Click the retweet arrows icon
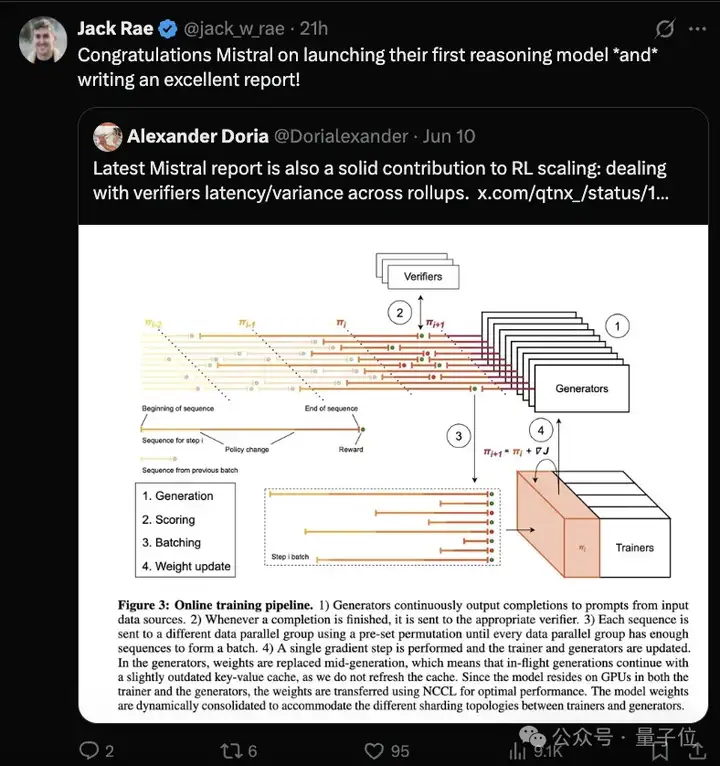This screenshot has width=720, height=766. pos(230,750)
